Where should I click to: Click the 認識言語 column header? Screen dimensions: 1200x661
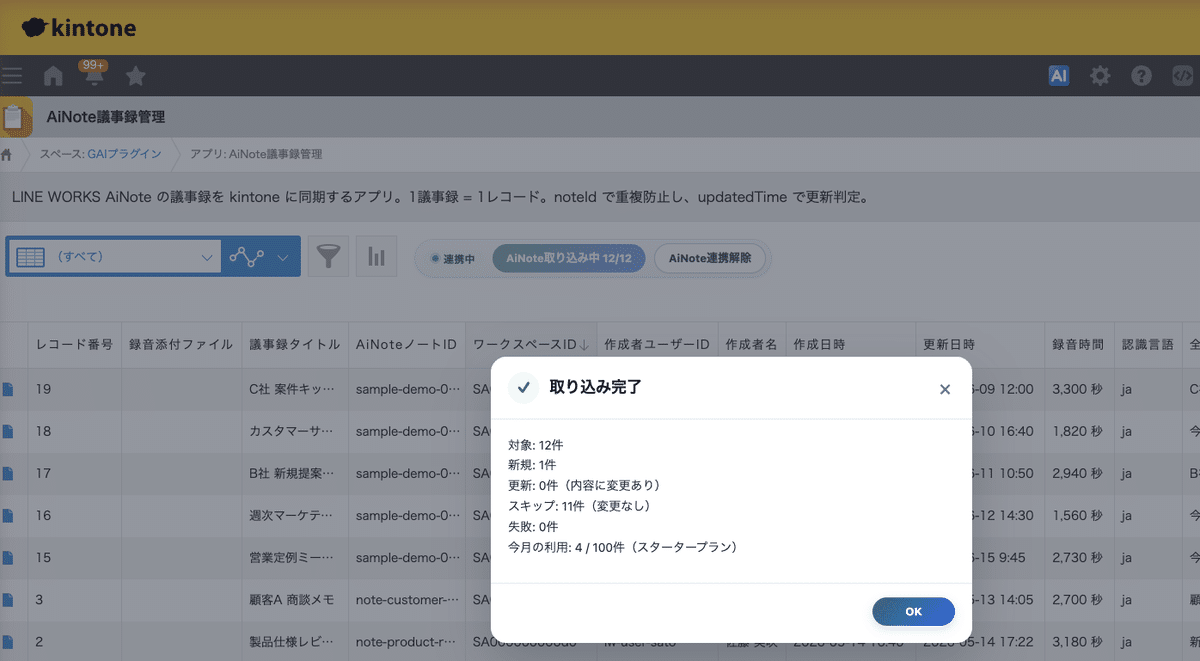1147,345
